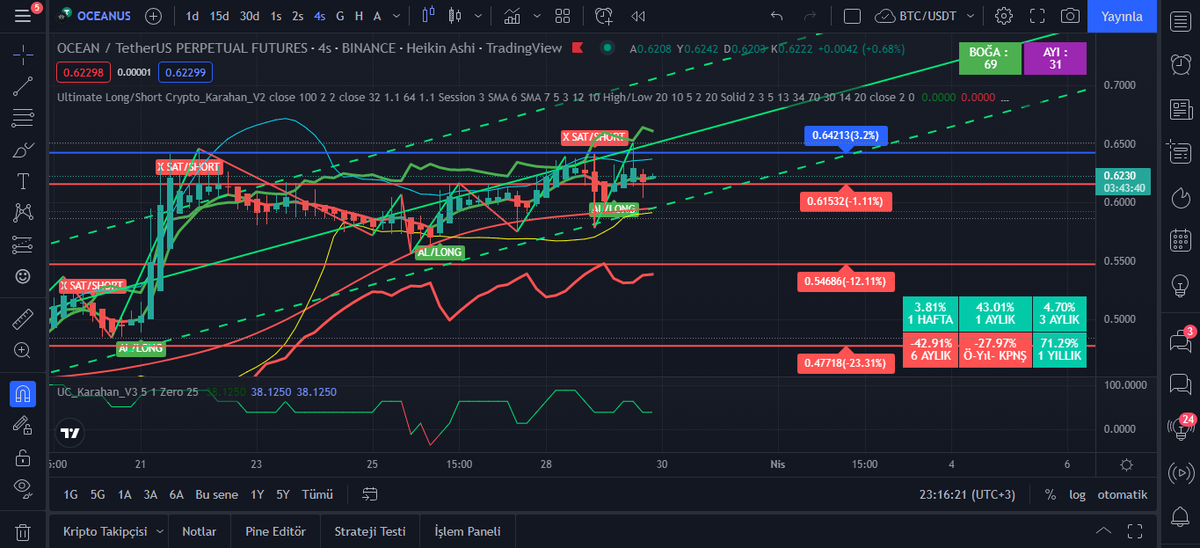1200x548 pixels.
Task: Open the chart patterns tool
Action: [23, 212]
